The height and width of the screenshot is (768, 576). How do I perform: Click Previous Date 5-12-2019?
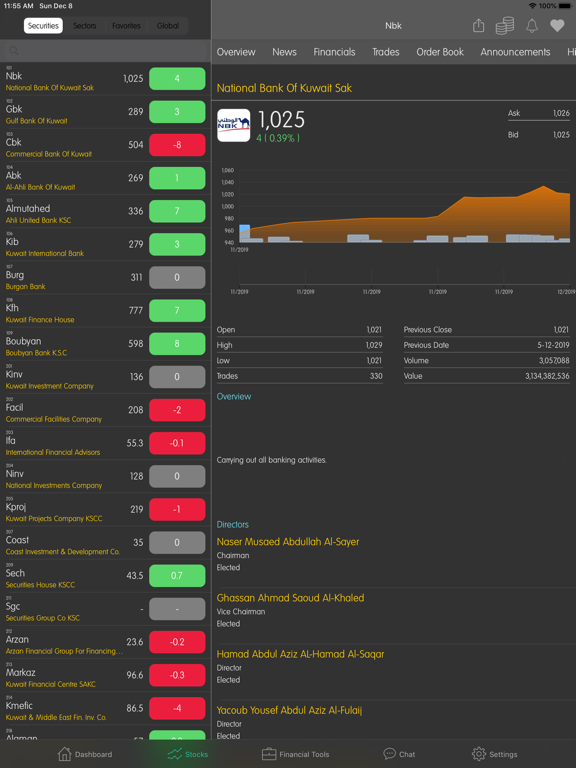(x=553, y=345)
